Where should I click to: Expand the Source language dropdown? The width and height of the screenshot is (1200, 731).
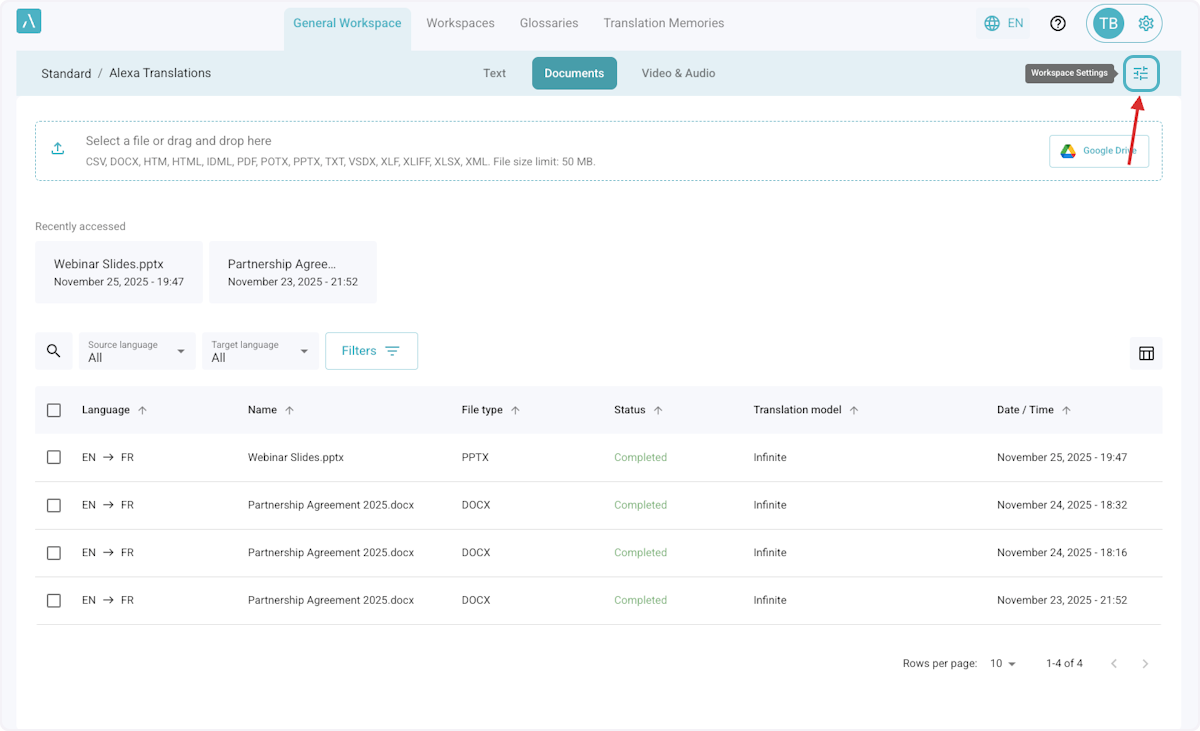(x=137, y=351)
